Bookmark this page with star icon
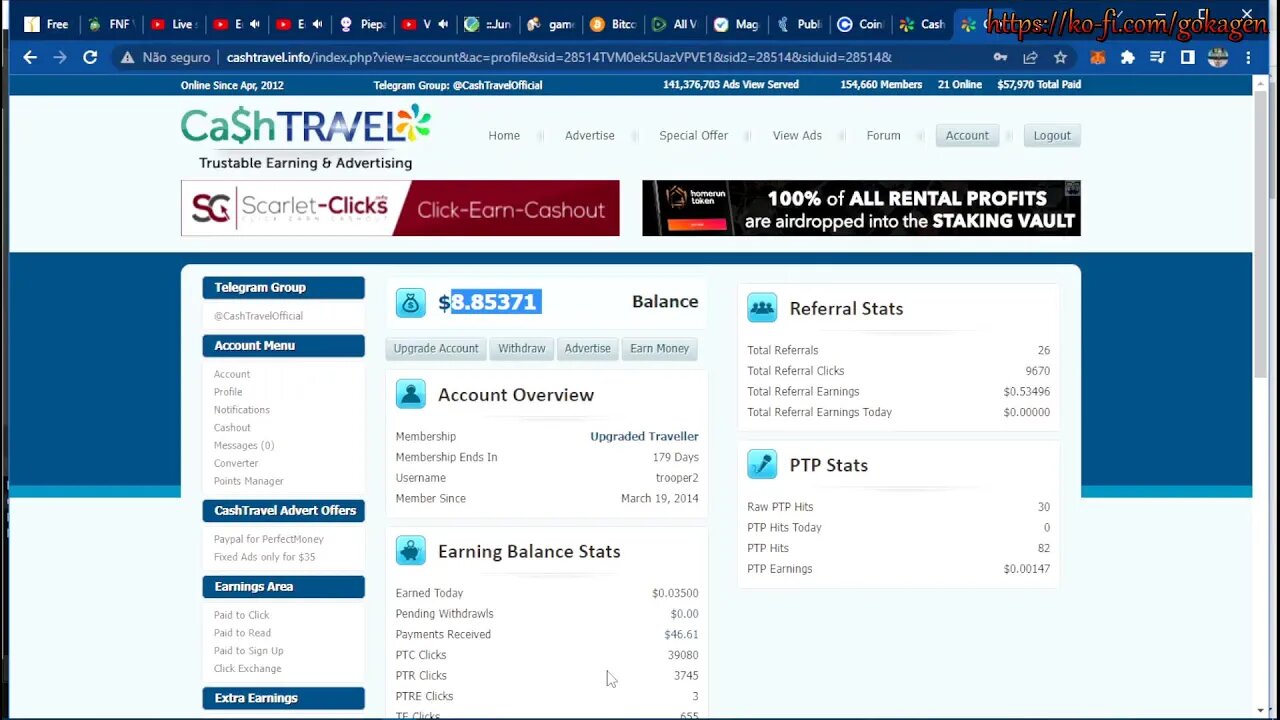Screen dimensions: 1280x720 tap(1060, 58)
